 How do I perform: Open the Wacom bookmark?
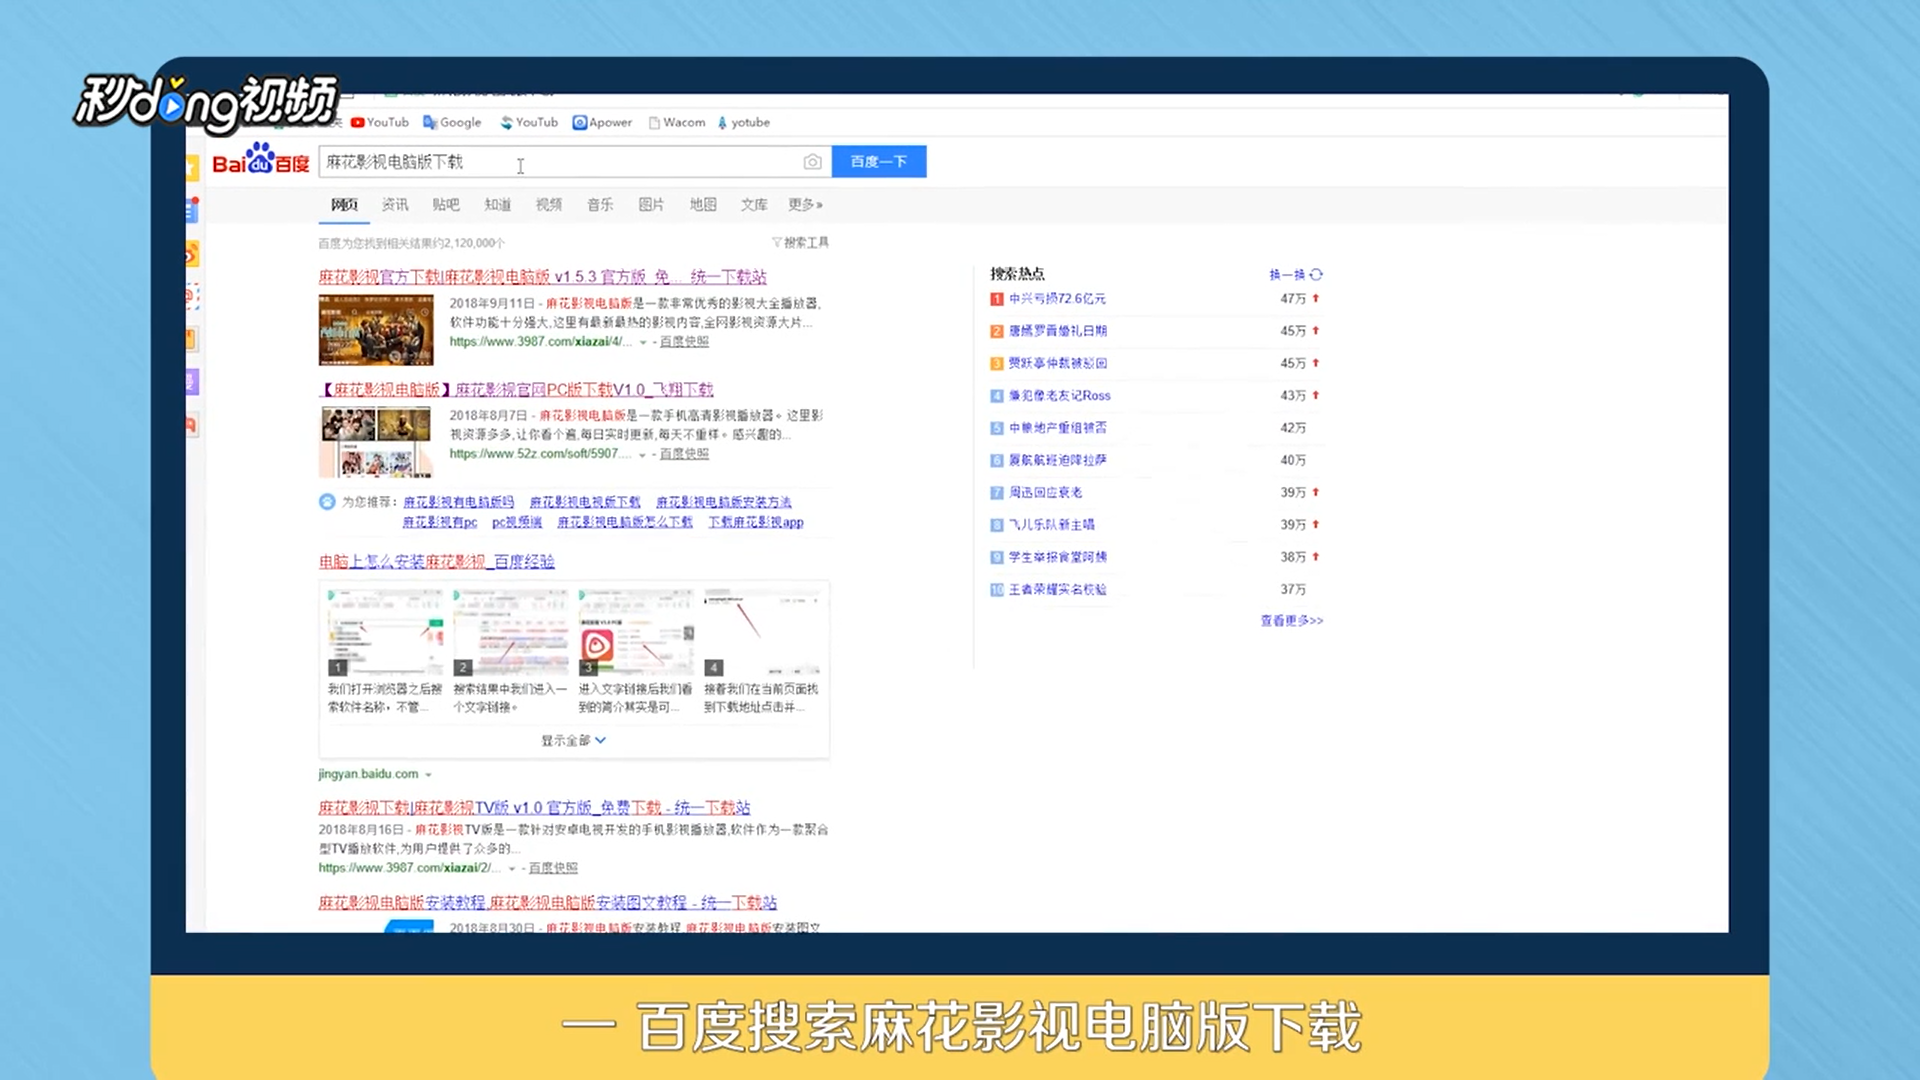[676, 122]
